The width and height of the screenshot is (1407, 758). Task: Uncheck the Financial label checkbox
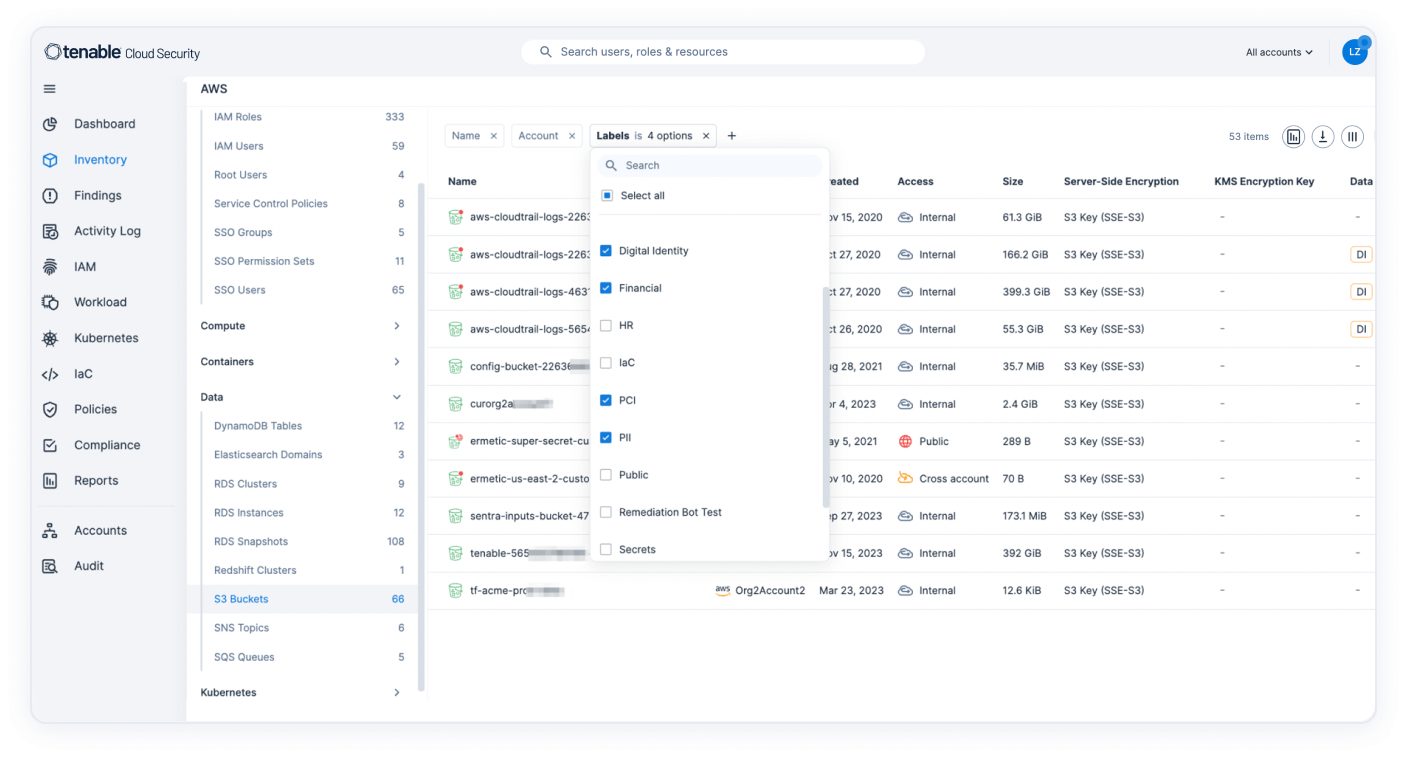[x=606, y=288]
